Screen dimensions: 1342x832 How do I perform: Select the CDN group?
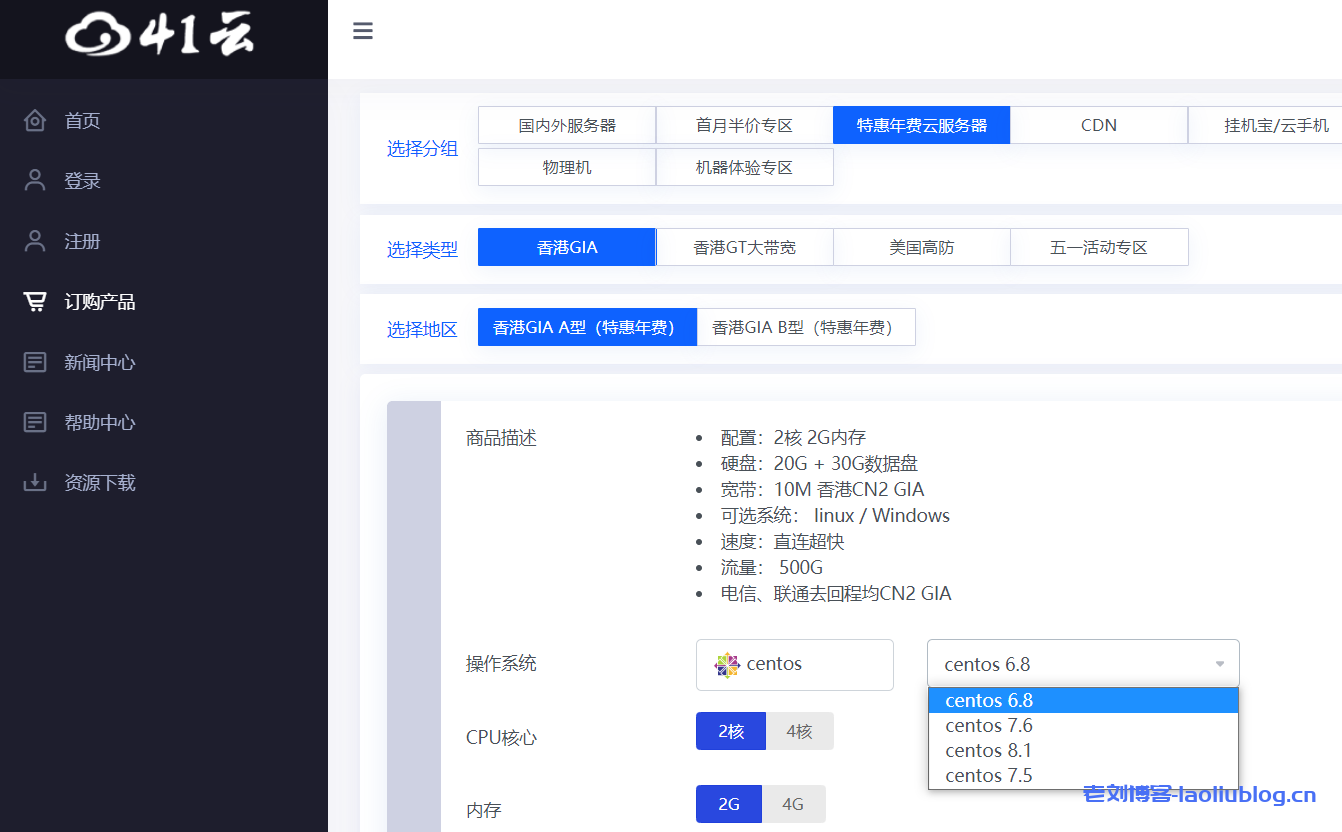coord(1099,125)
